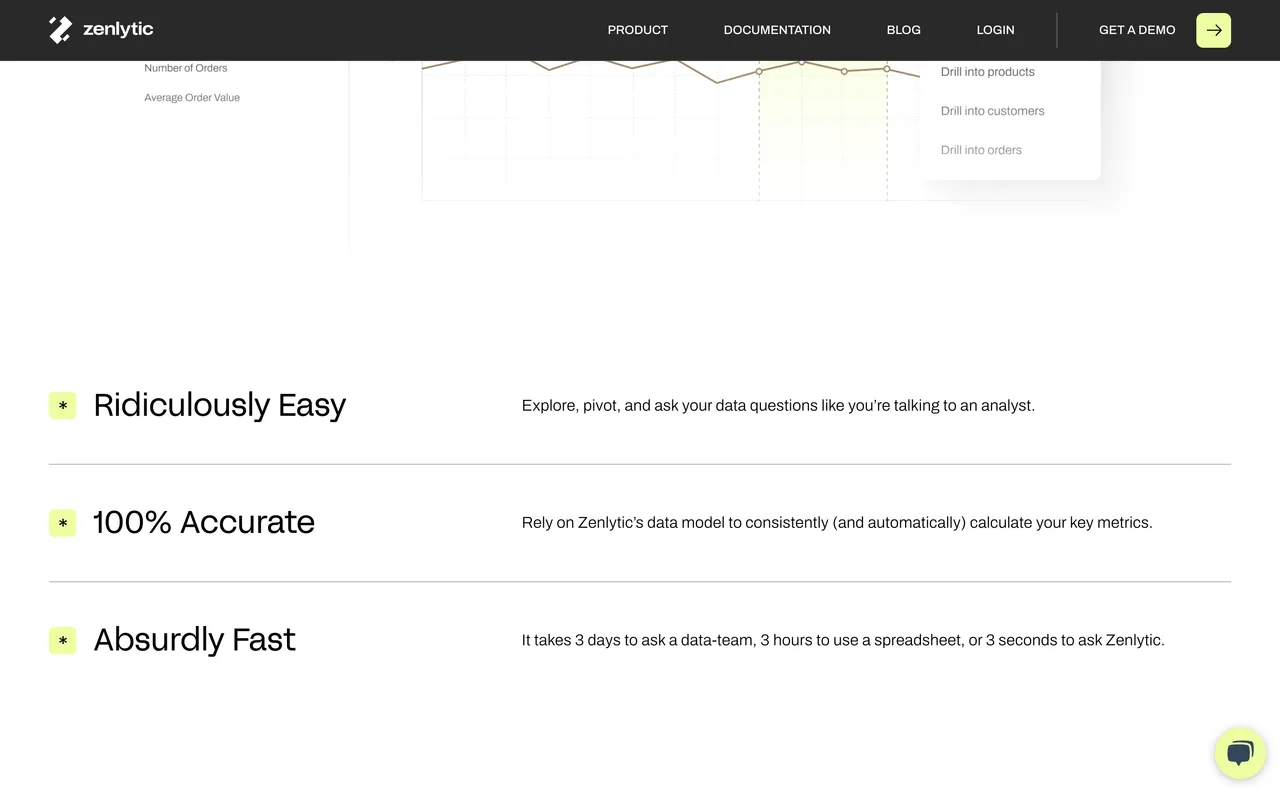Click the arrow icon inside Get a Demo
Viewport: 1280px width, 793px height.
[x=1213, y=30]
